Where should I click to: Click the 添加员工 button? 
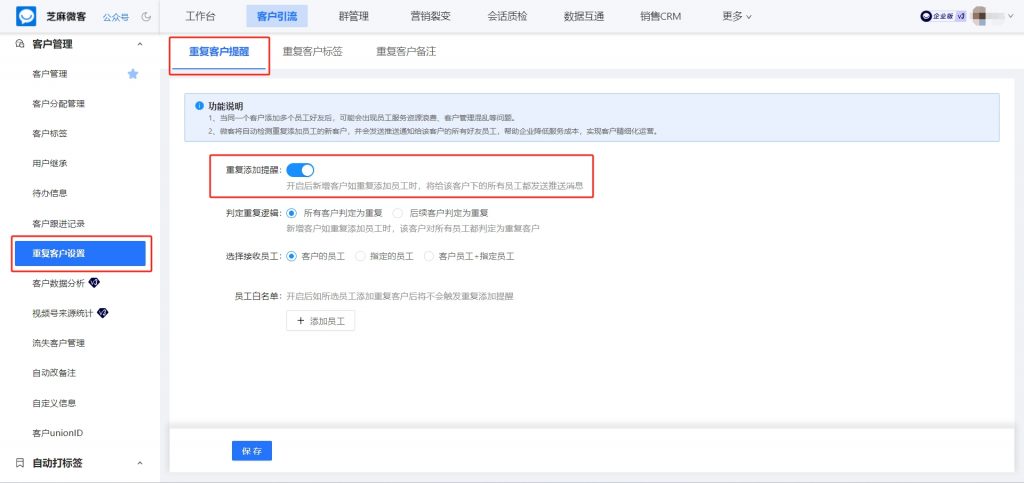[x=320, y=321]
